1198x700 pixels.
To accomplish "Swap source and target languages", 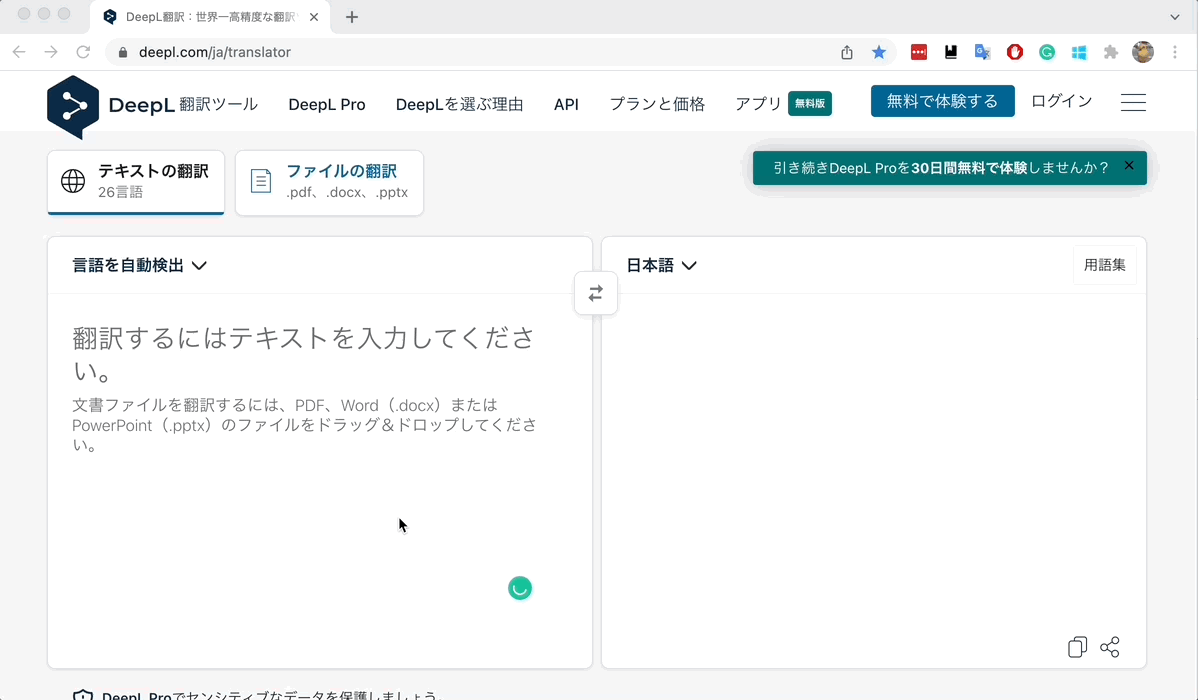I will [x=596, y=293].
